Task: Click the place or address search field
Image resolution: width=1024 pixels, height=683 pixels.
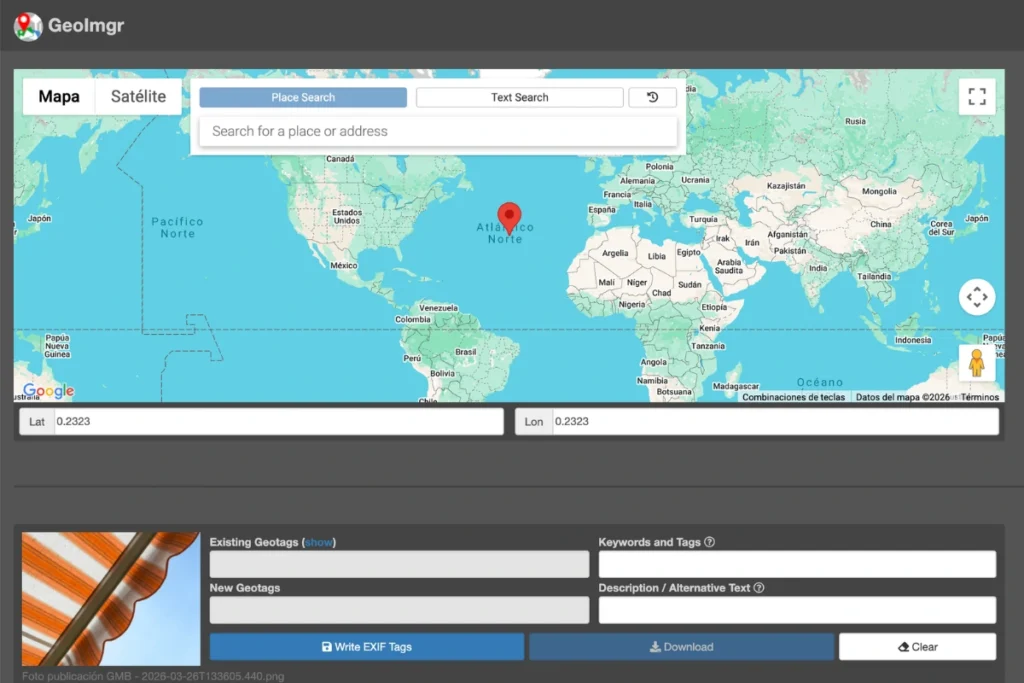Action: (438, 131)
